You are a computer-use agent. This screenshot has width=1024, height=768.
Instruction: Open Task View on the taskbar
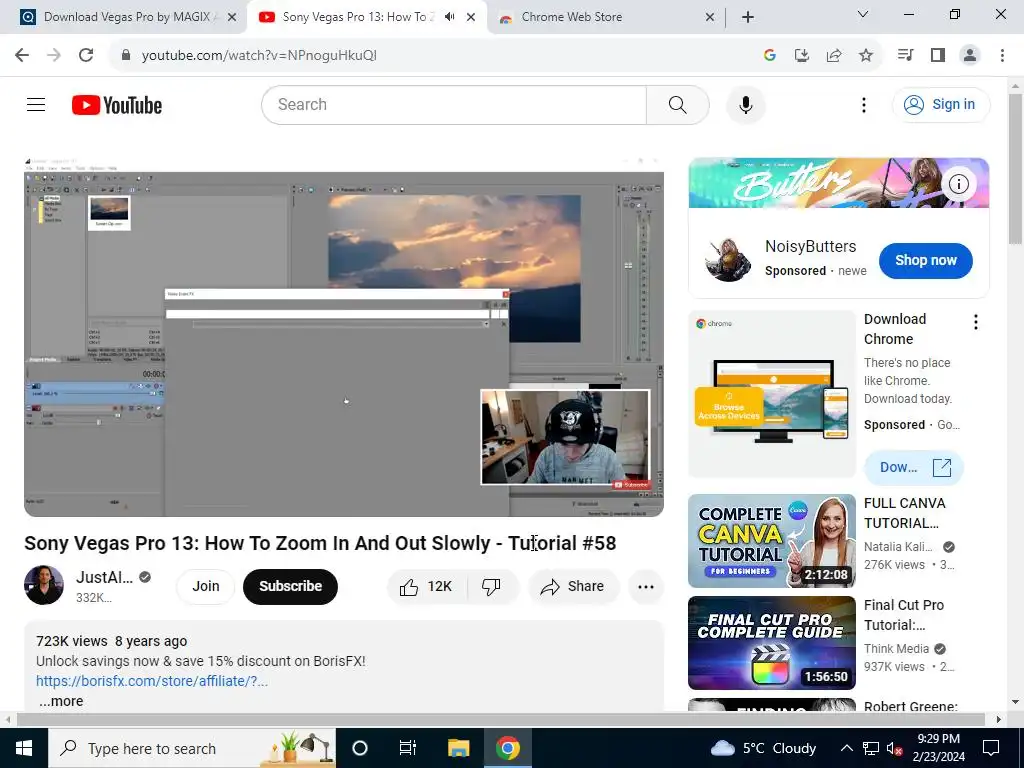(407, 748)
